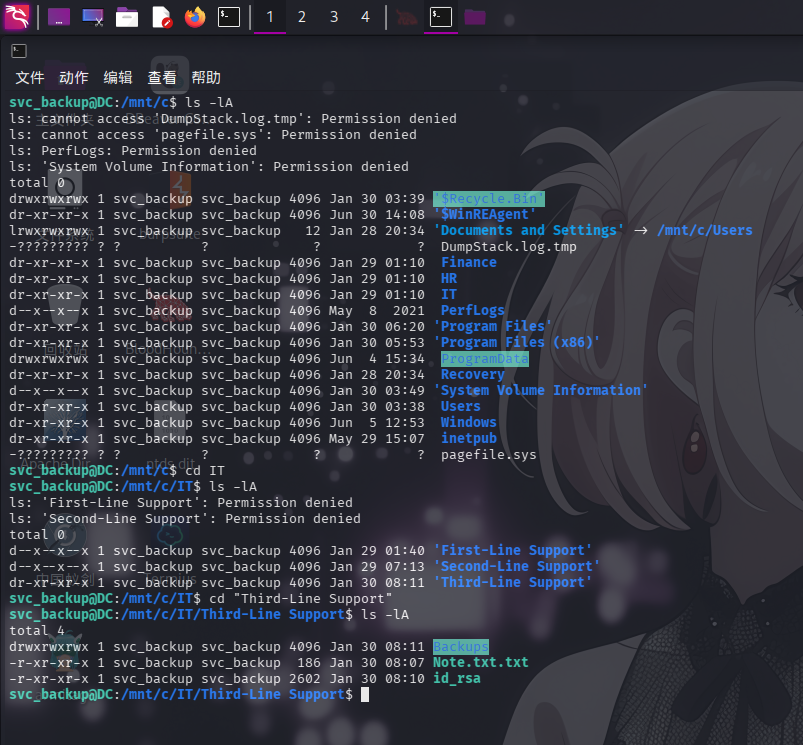Open the Kali Linux applications menu

pyautogui.click(x=17, y=16)
